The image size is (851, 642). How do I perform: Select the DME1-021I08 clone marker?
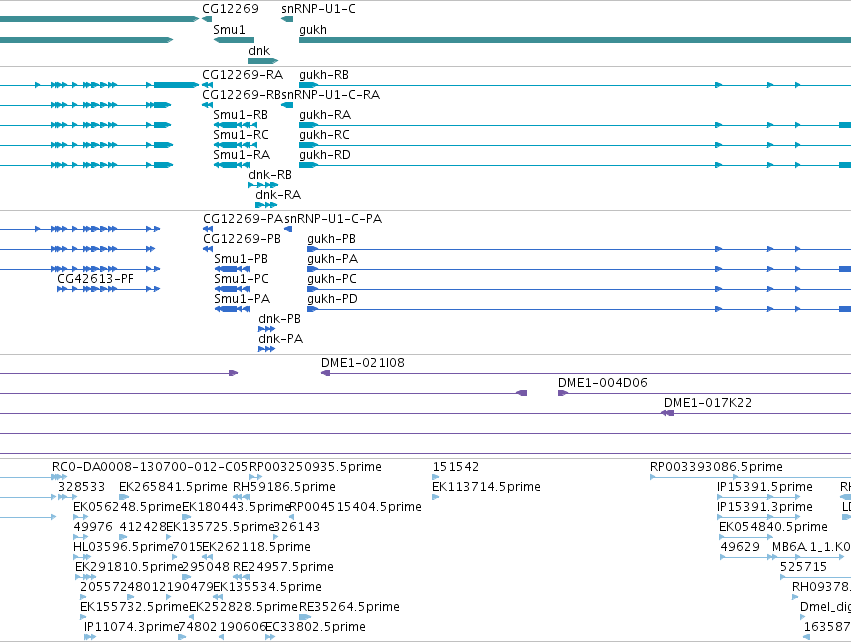tap(326, 373)
